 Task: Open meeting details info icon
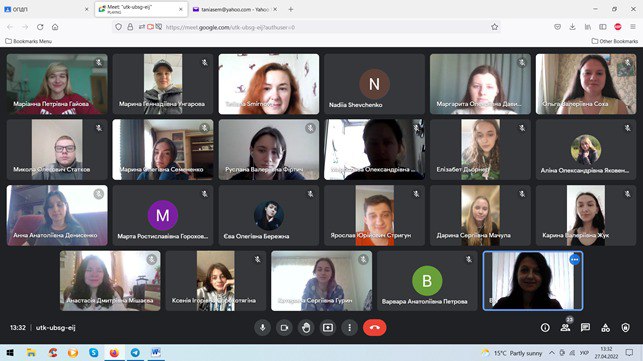[x=545, y=327]
